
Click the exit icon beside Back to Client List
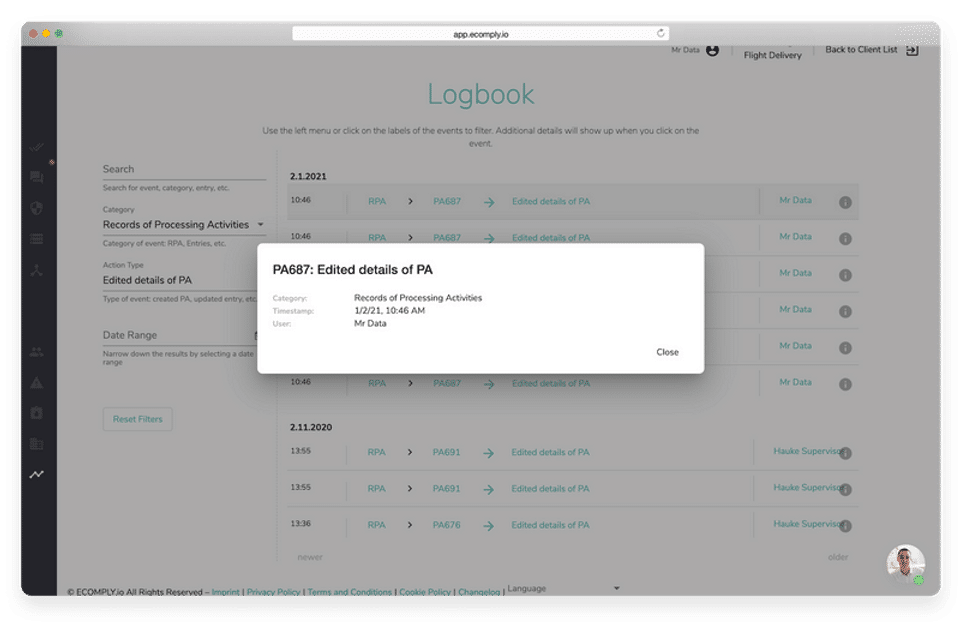[912, 50]
